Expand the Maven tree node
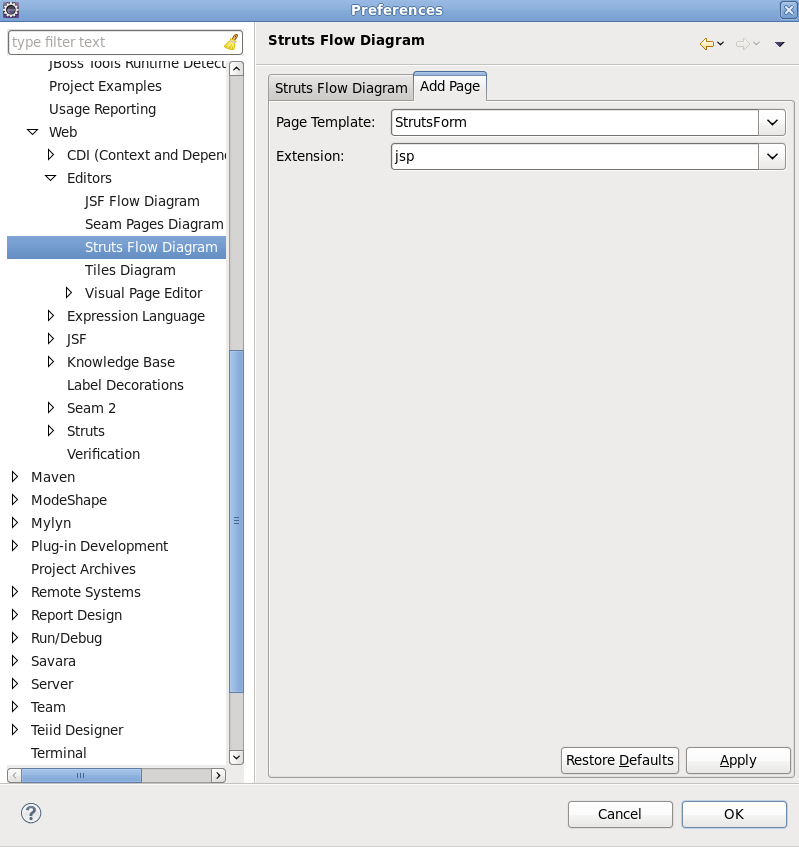Screen dimensions: 799x847 click(x=14, y=477)
